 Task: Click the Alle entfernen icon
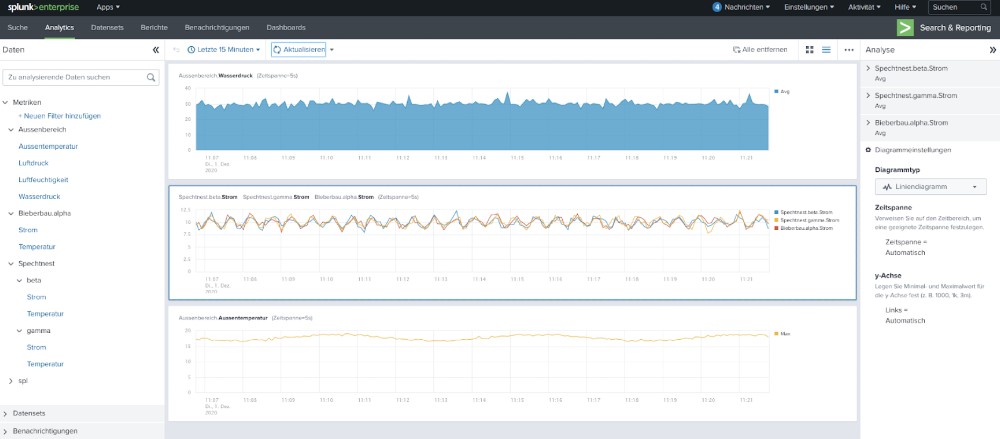tap(737, 50)
